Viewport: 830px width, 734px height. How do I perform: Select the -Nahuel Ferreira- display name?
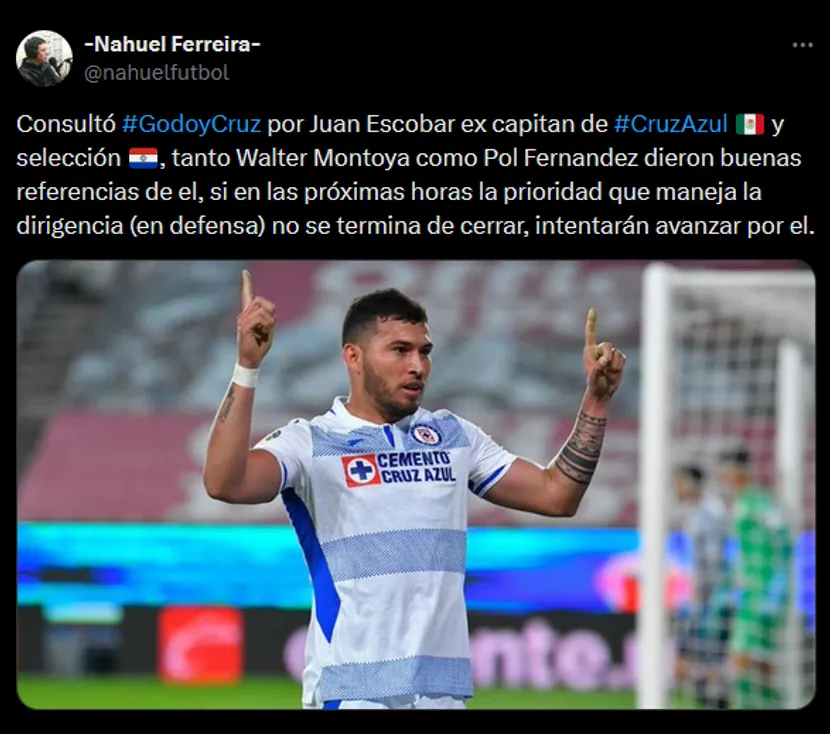[x=173, y=44]
